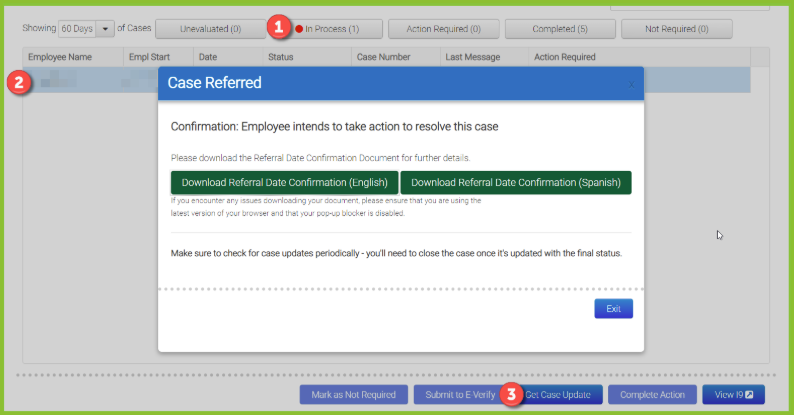Viewport: 794px width, 415px height.
Task: Click the red In Process status dot
Action: tap(299, 29)
